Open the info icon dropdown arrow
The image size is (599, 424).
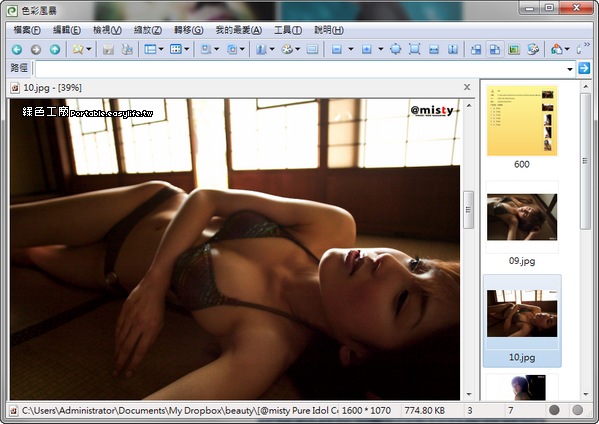coord(272,49)
